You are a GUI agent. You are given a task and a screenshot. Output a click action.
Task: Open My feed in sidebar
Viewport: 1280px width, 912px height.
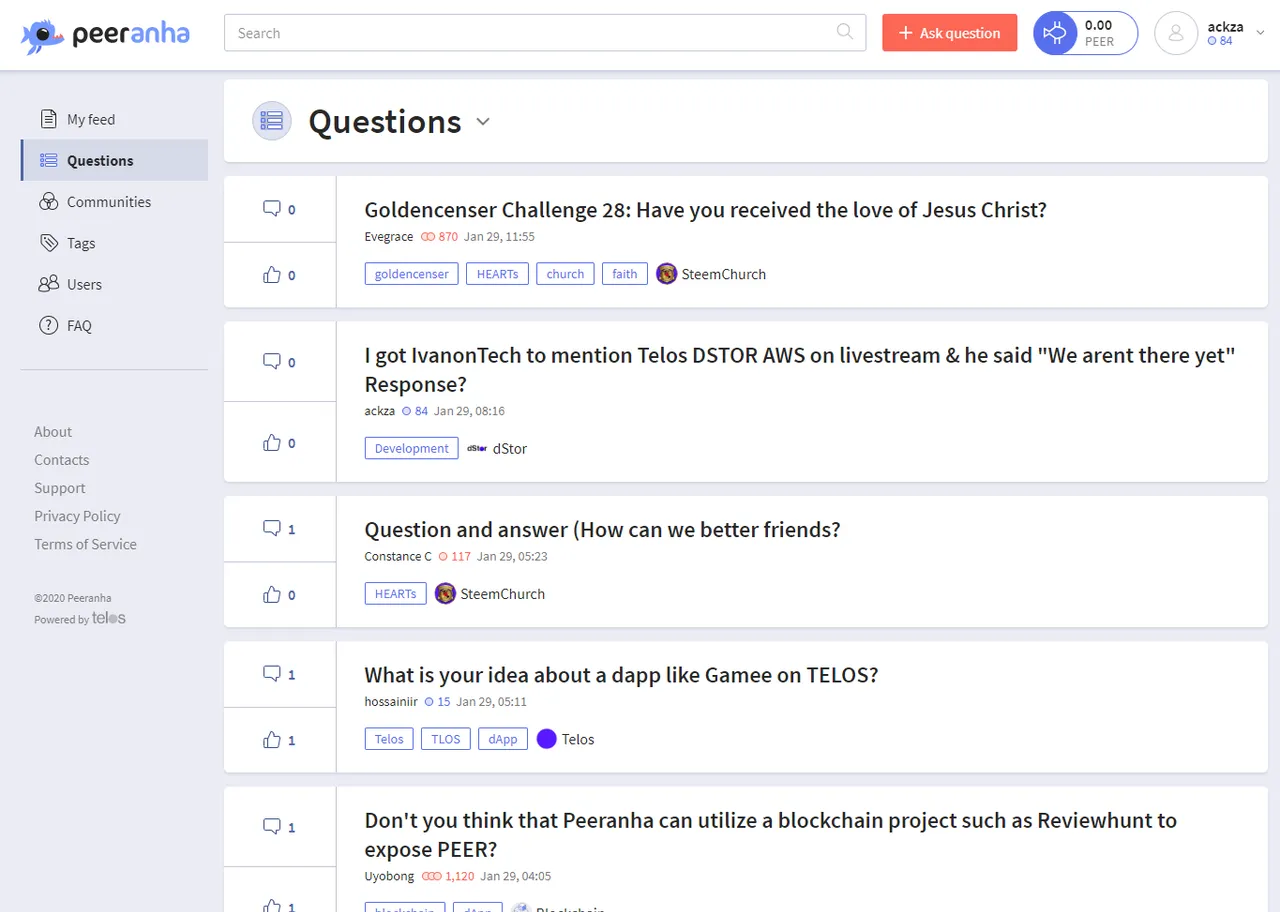tap(114, 119)
